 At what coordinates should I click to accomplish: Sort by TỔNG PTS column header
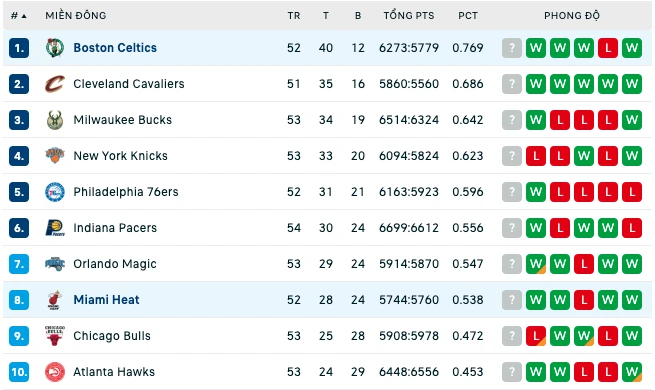tap(409, 16)
